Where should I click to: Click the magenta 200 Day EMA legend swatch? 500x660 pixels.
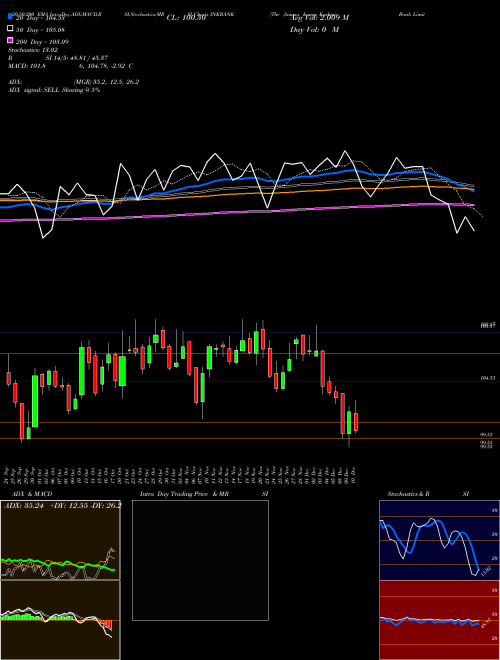tap(10, 40)
